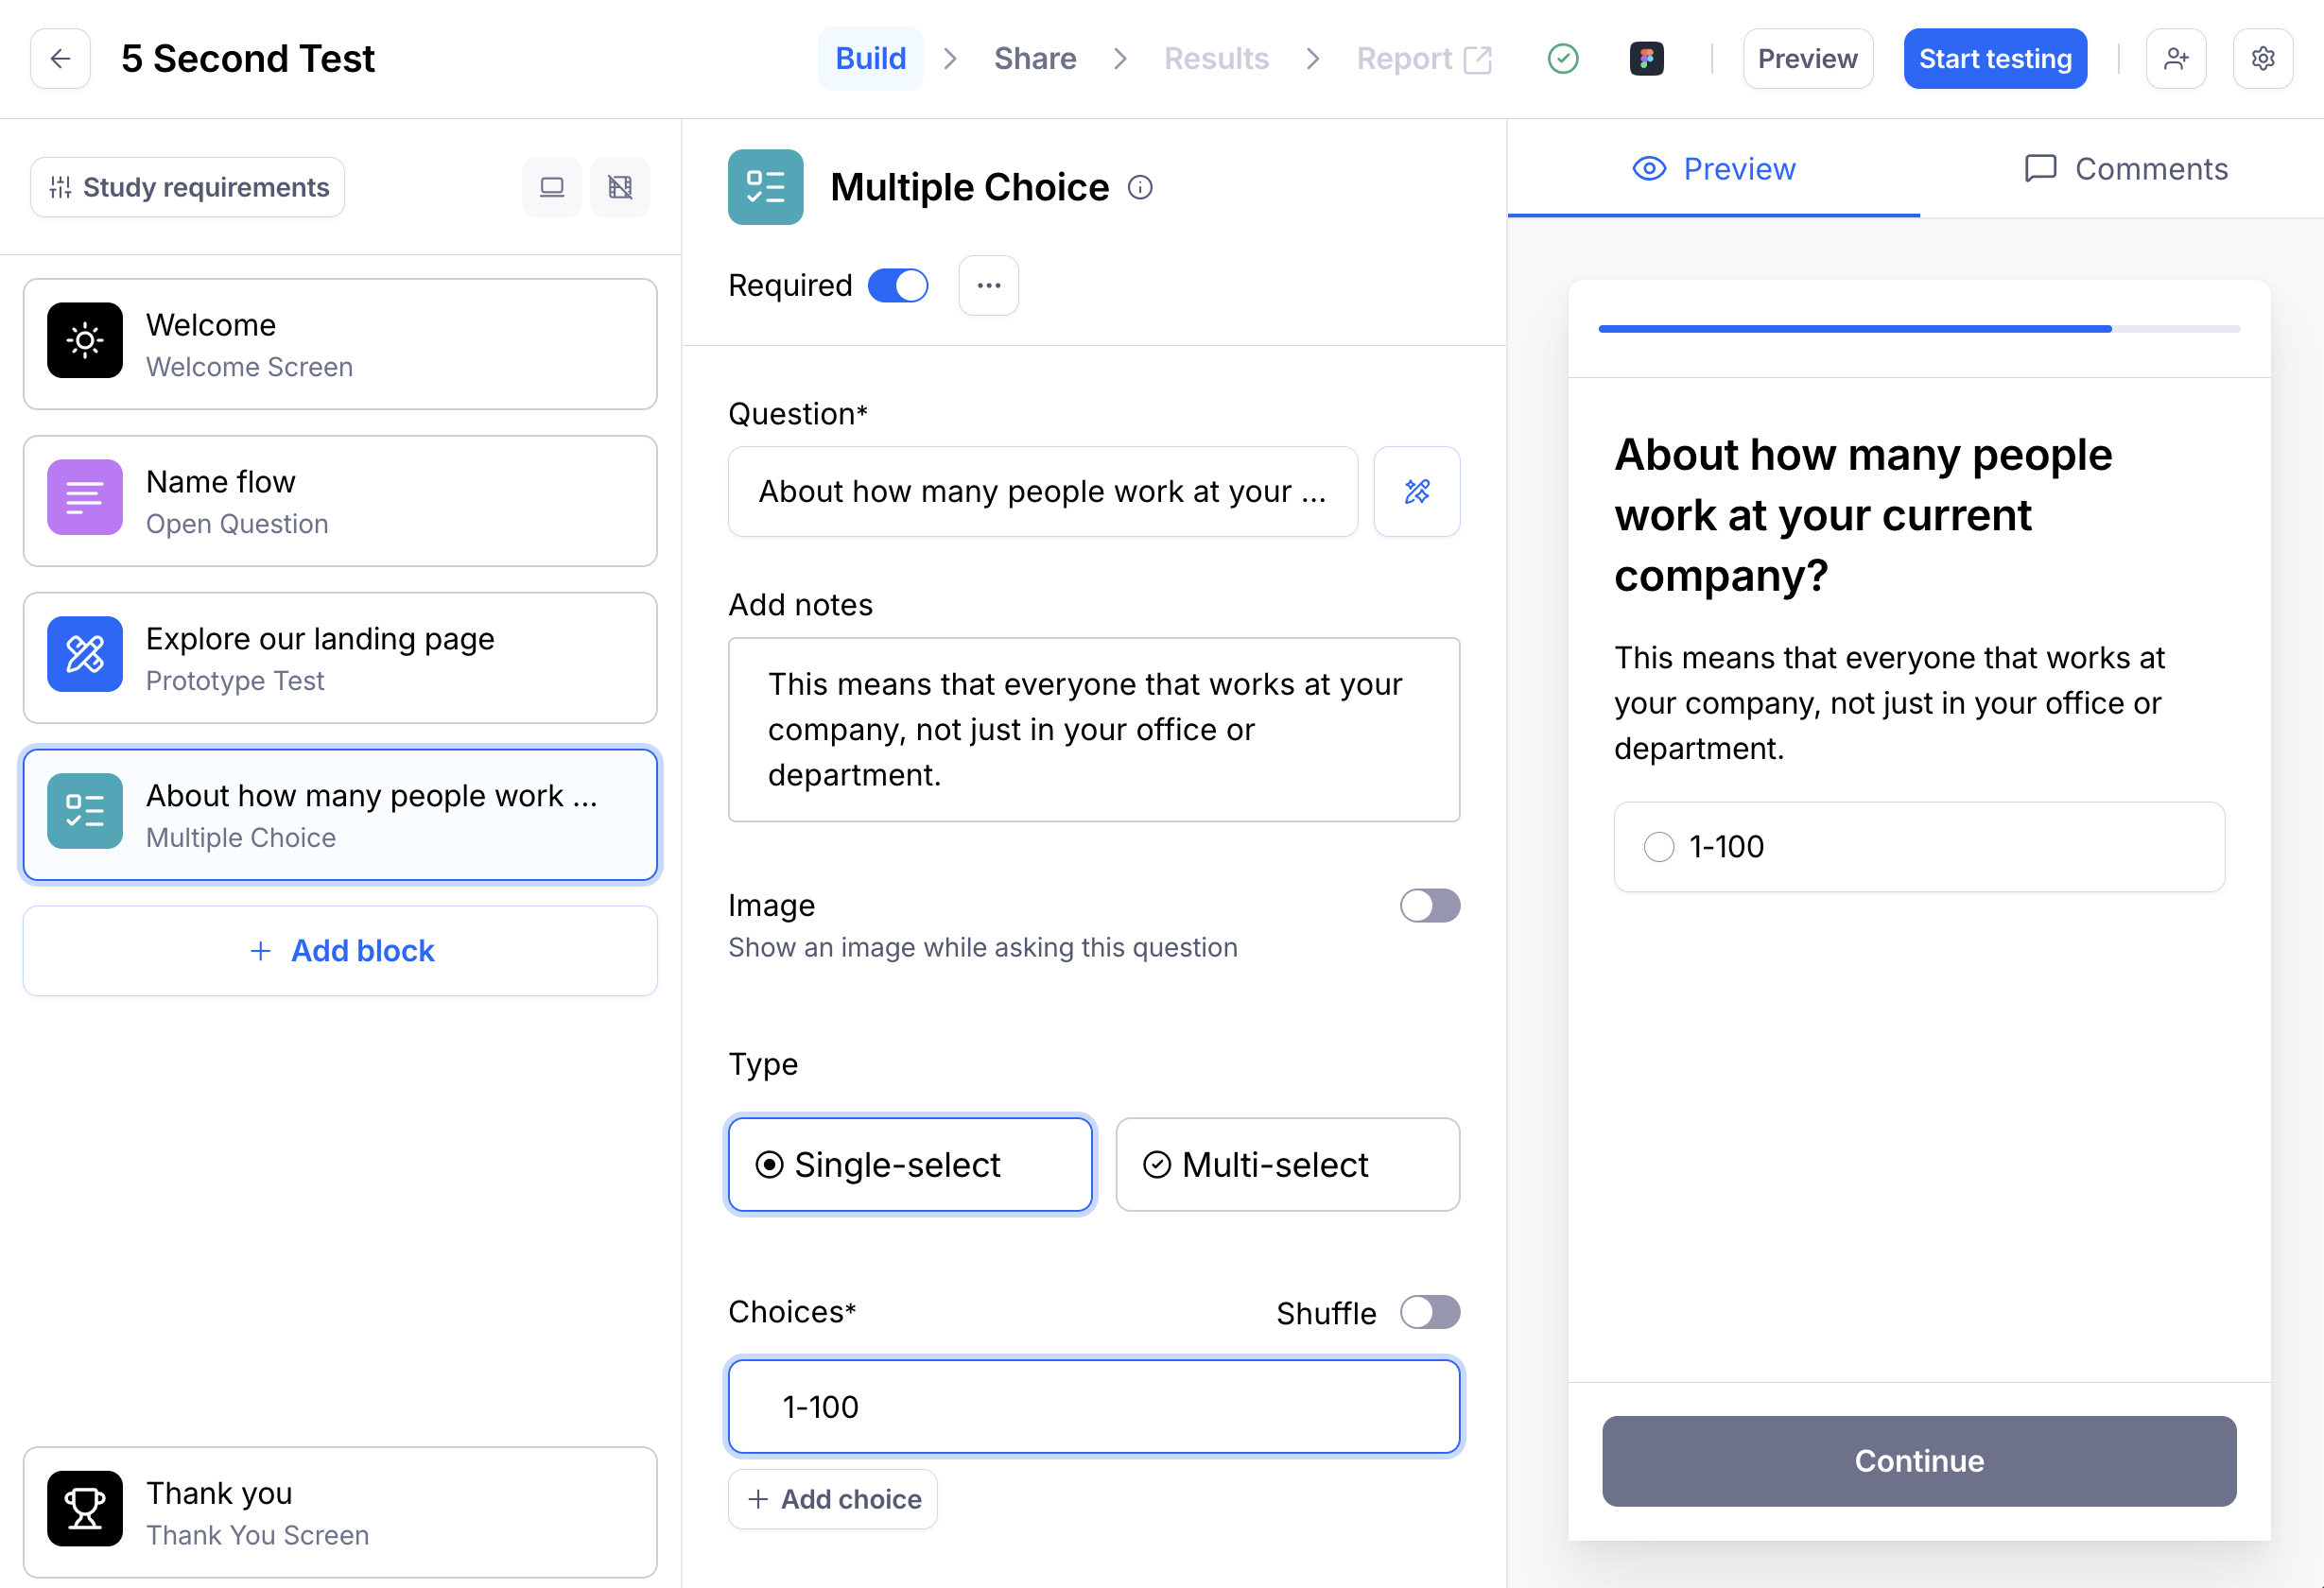Toggle the Required switch off

tap(897, 285)
